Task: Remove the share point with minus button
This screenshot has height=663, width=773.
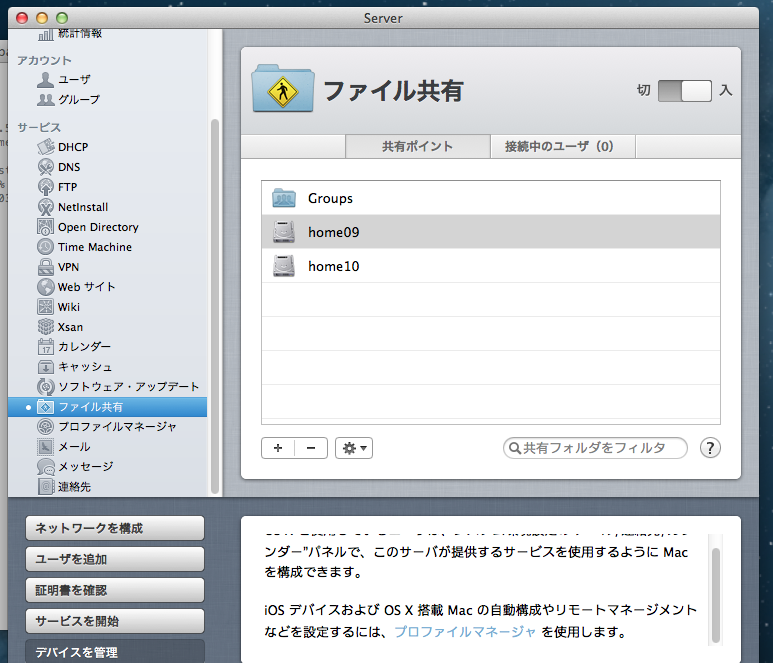Action: (311, 448)
